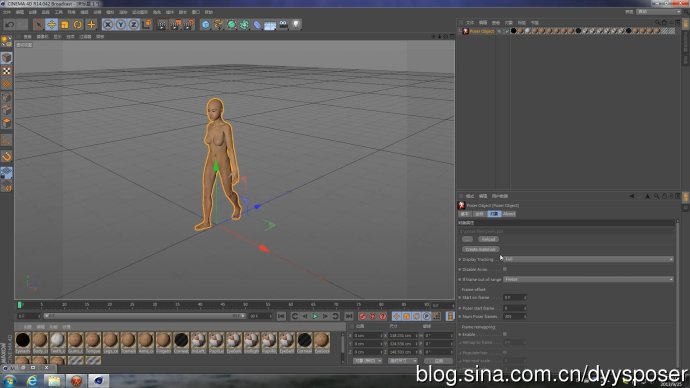Click the green NURBS generator icon
This screenshot has width=690, height=388.
pyautogui.click(x=231, y=25)
